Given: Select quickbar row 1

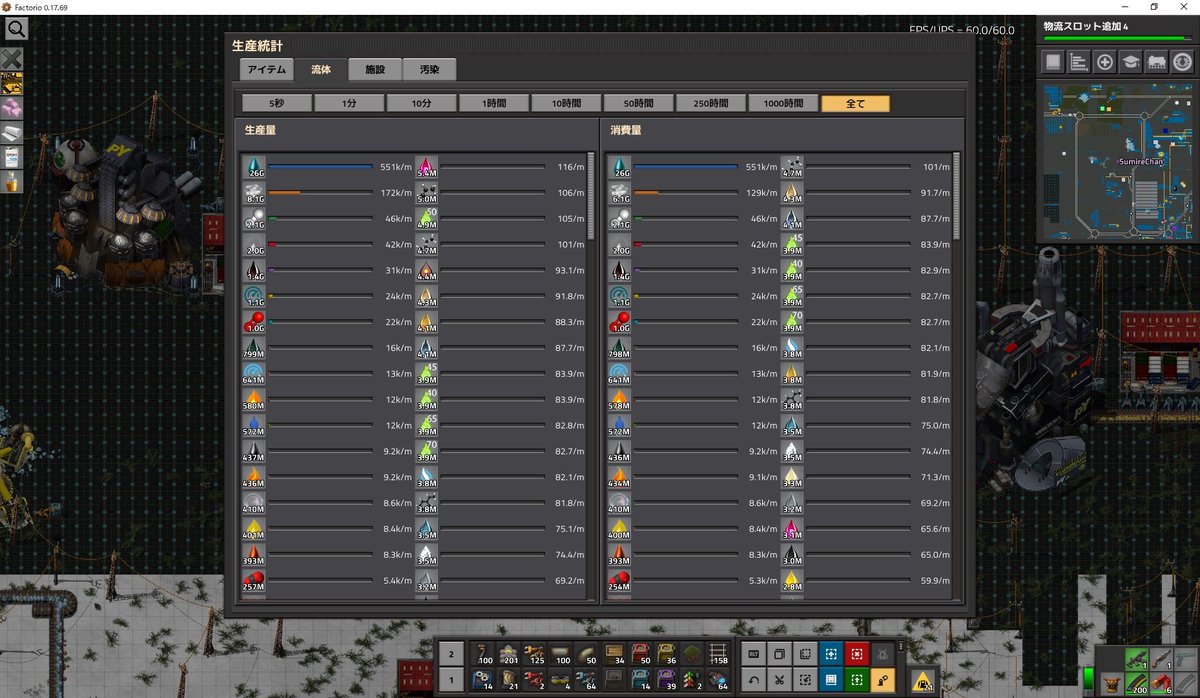Looking at the screenshot, I should point(452,680).
